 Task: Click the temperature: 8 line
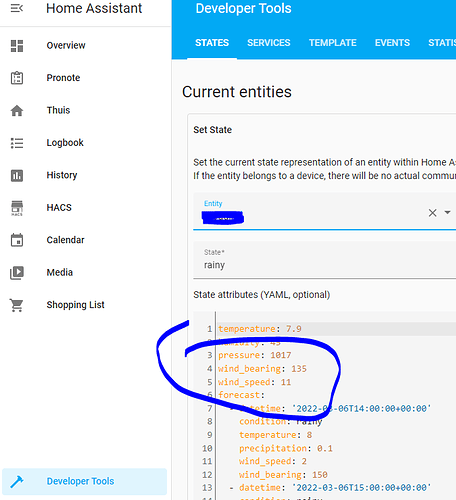pos(275,435)
